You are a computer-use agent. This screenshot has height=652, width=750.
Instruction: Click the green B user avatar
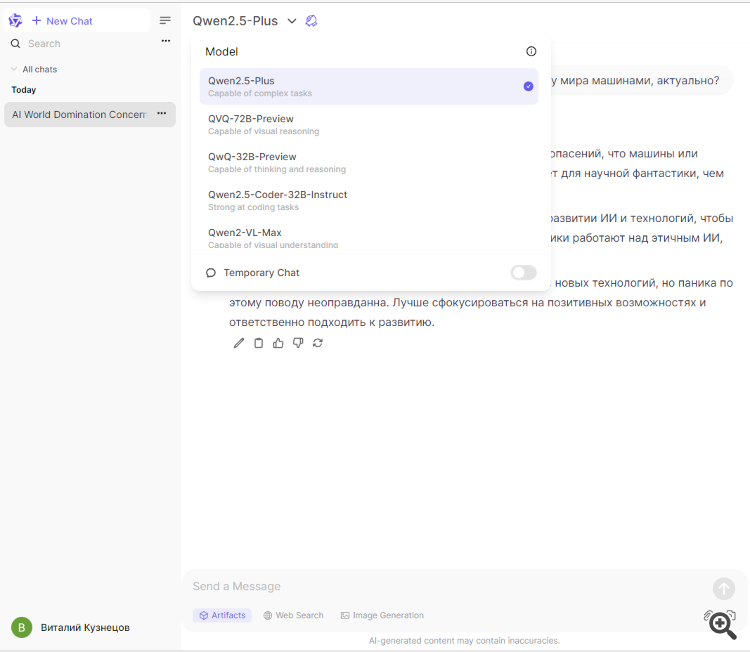click(x=22, y=628)
